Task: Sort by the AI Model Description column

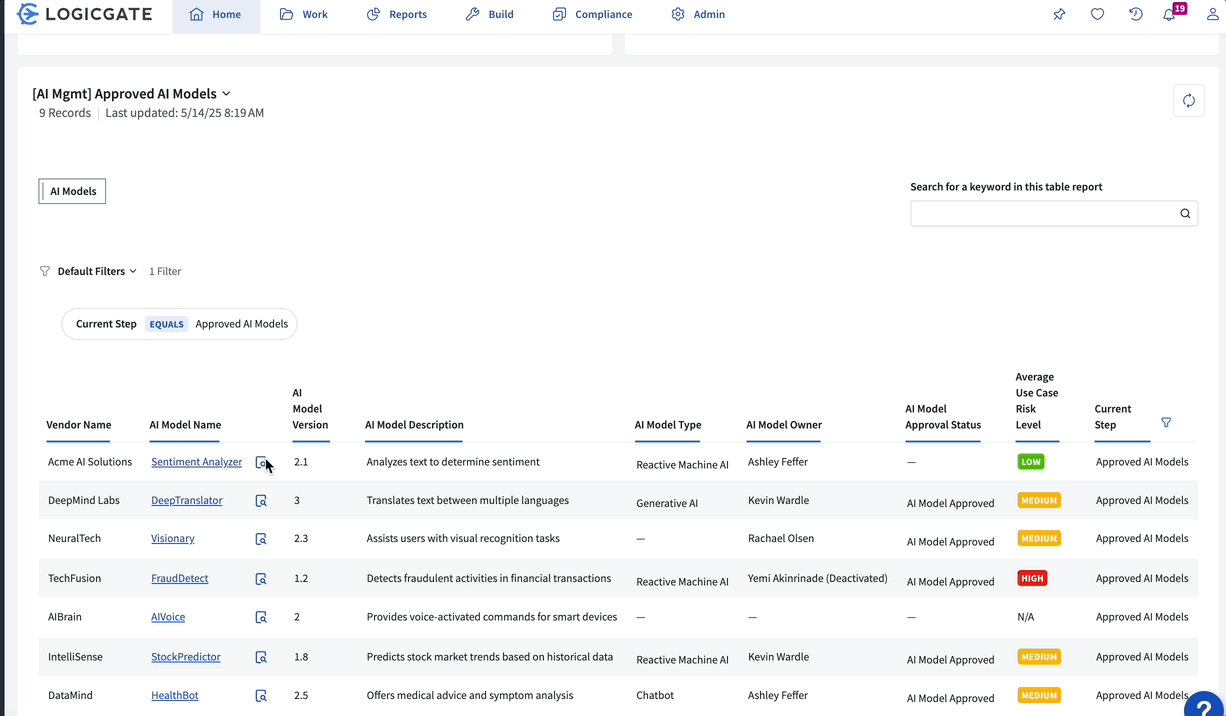Action: pos(414,425)
